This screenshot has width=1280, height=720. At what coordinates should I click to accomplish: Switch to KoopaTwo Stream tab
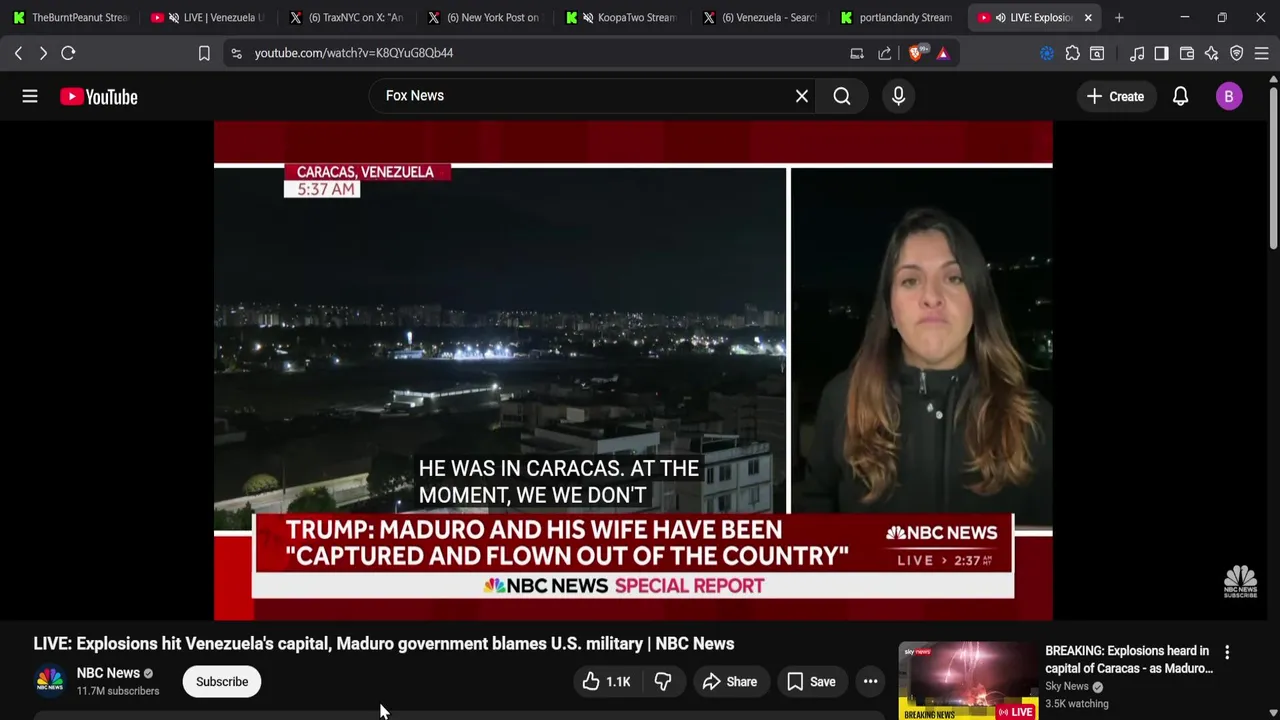click(630, 17)
